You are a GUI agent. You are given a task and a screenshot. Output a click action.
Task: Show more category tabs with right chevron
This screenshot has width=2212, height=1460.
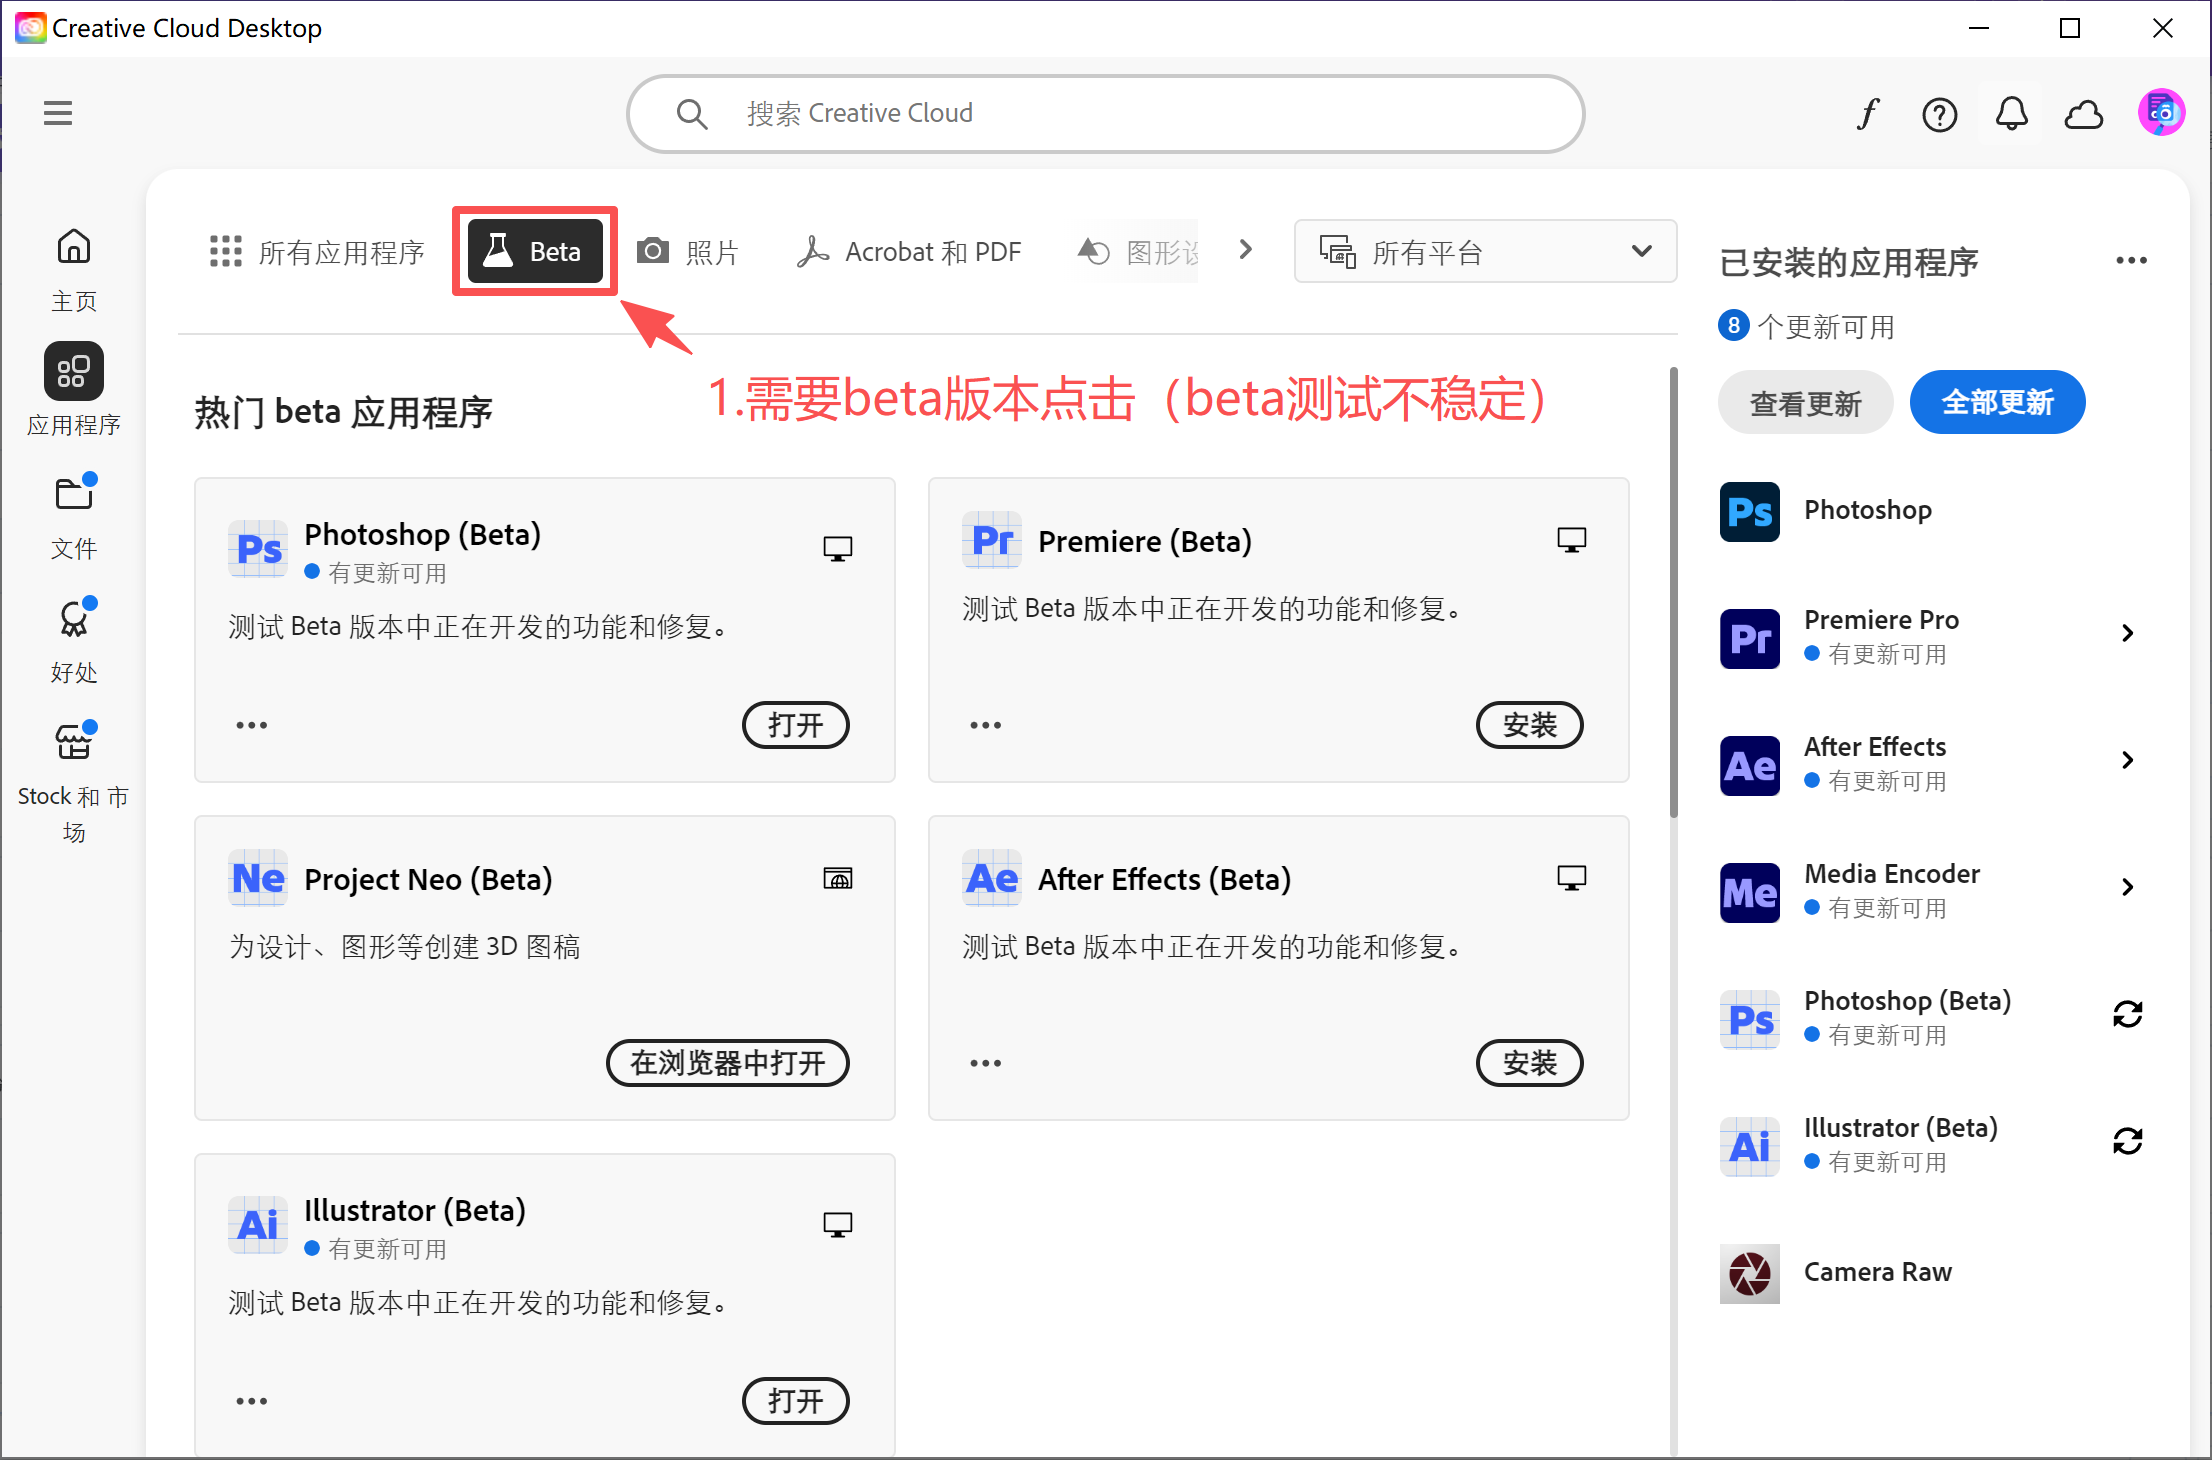tap(1245, 249)
